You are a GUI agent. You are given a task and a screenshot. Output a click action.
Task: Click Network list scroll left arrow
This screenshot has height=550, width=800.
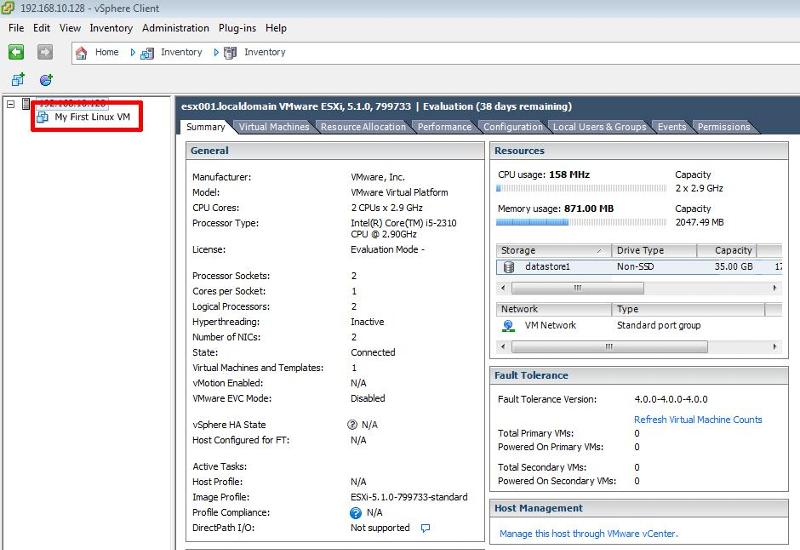(x=504, y=347)
